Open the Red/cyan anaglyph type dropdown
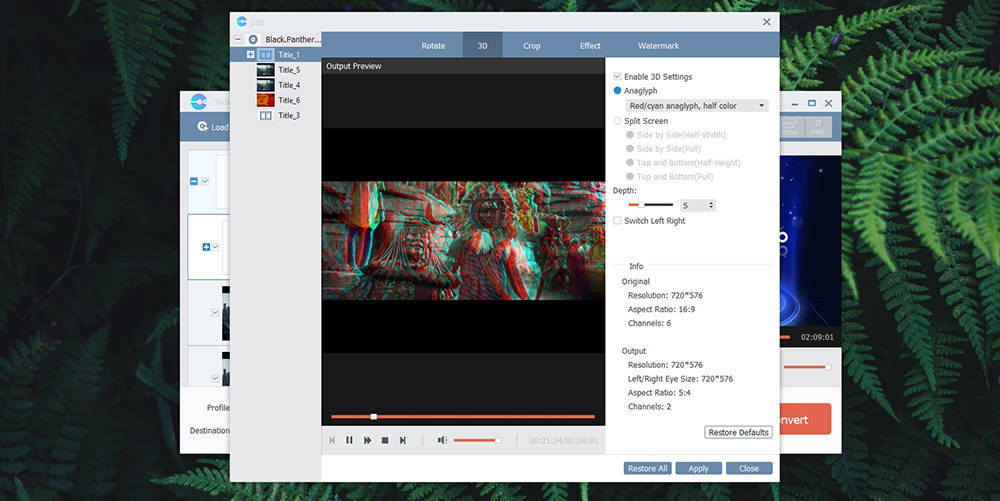This screenshot has height=501, width=1000. (x=697, y=106)
